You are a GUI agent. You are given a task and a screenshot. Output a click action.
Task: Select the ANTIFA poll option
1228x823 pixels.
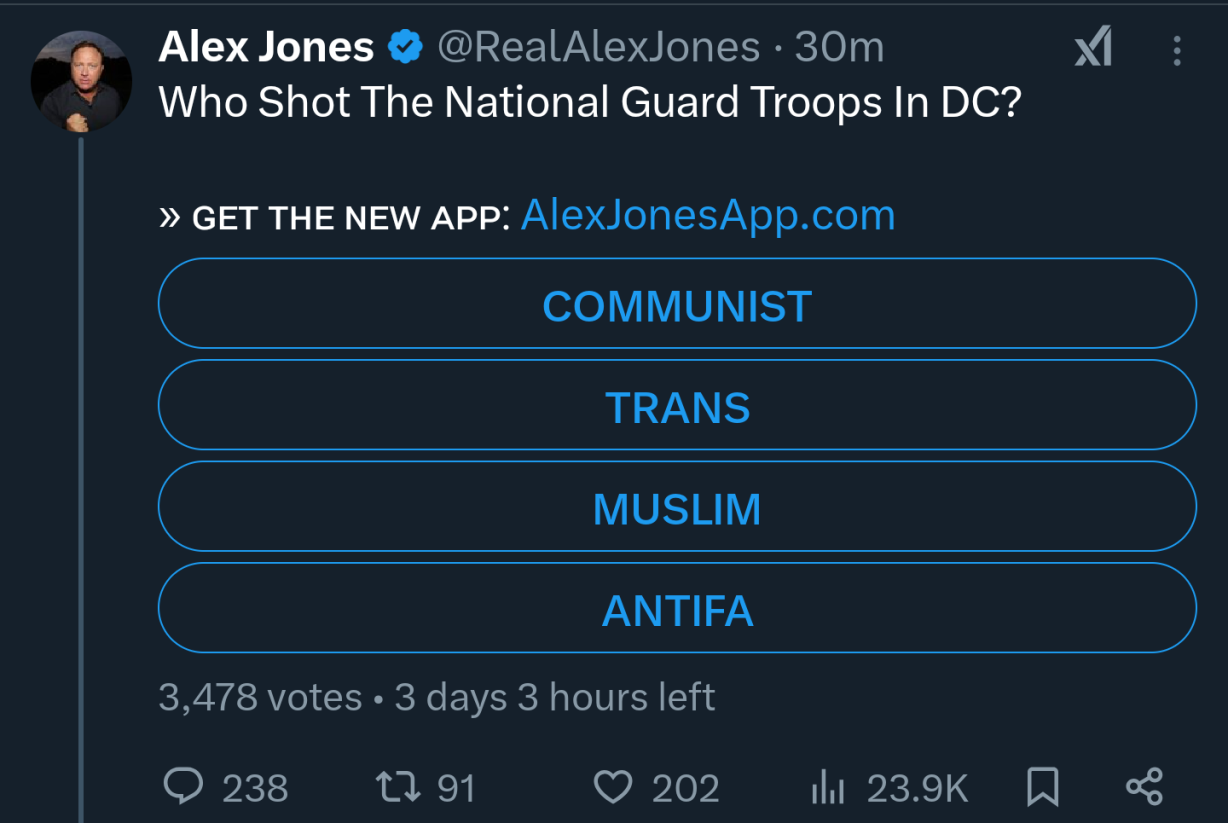point(677,609)
